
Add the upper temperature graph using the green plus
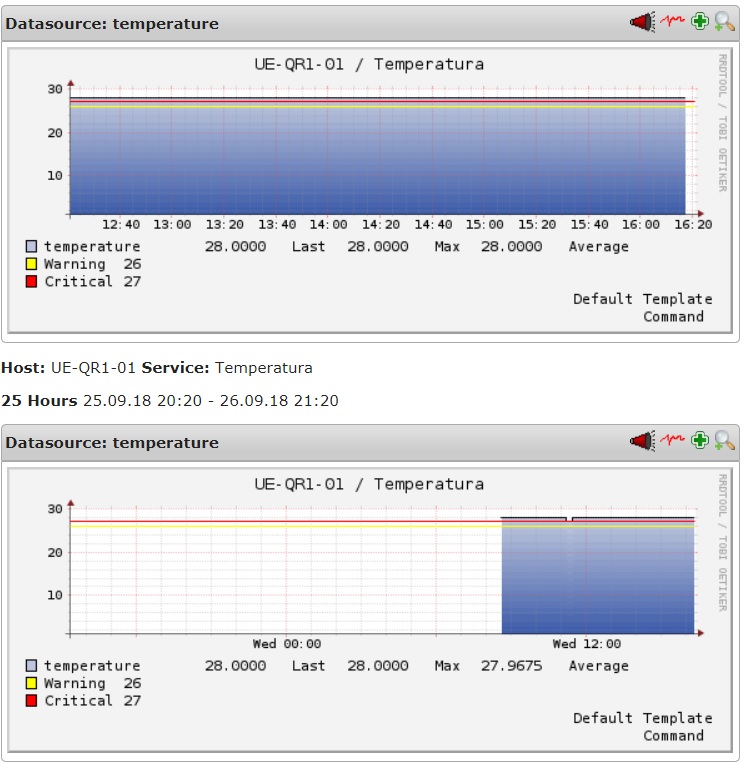(x=700, y=21)
